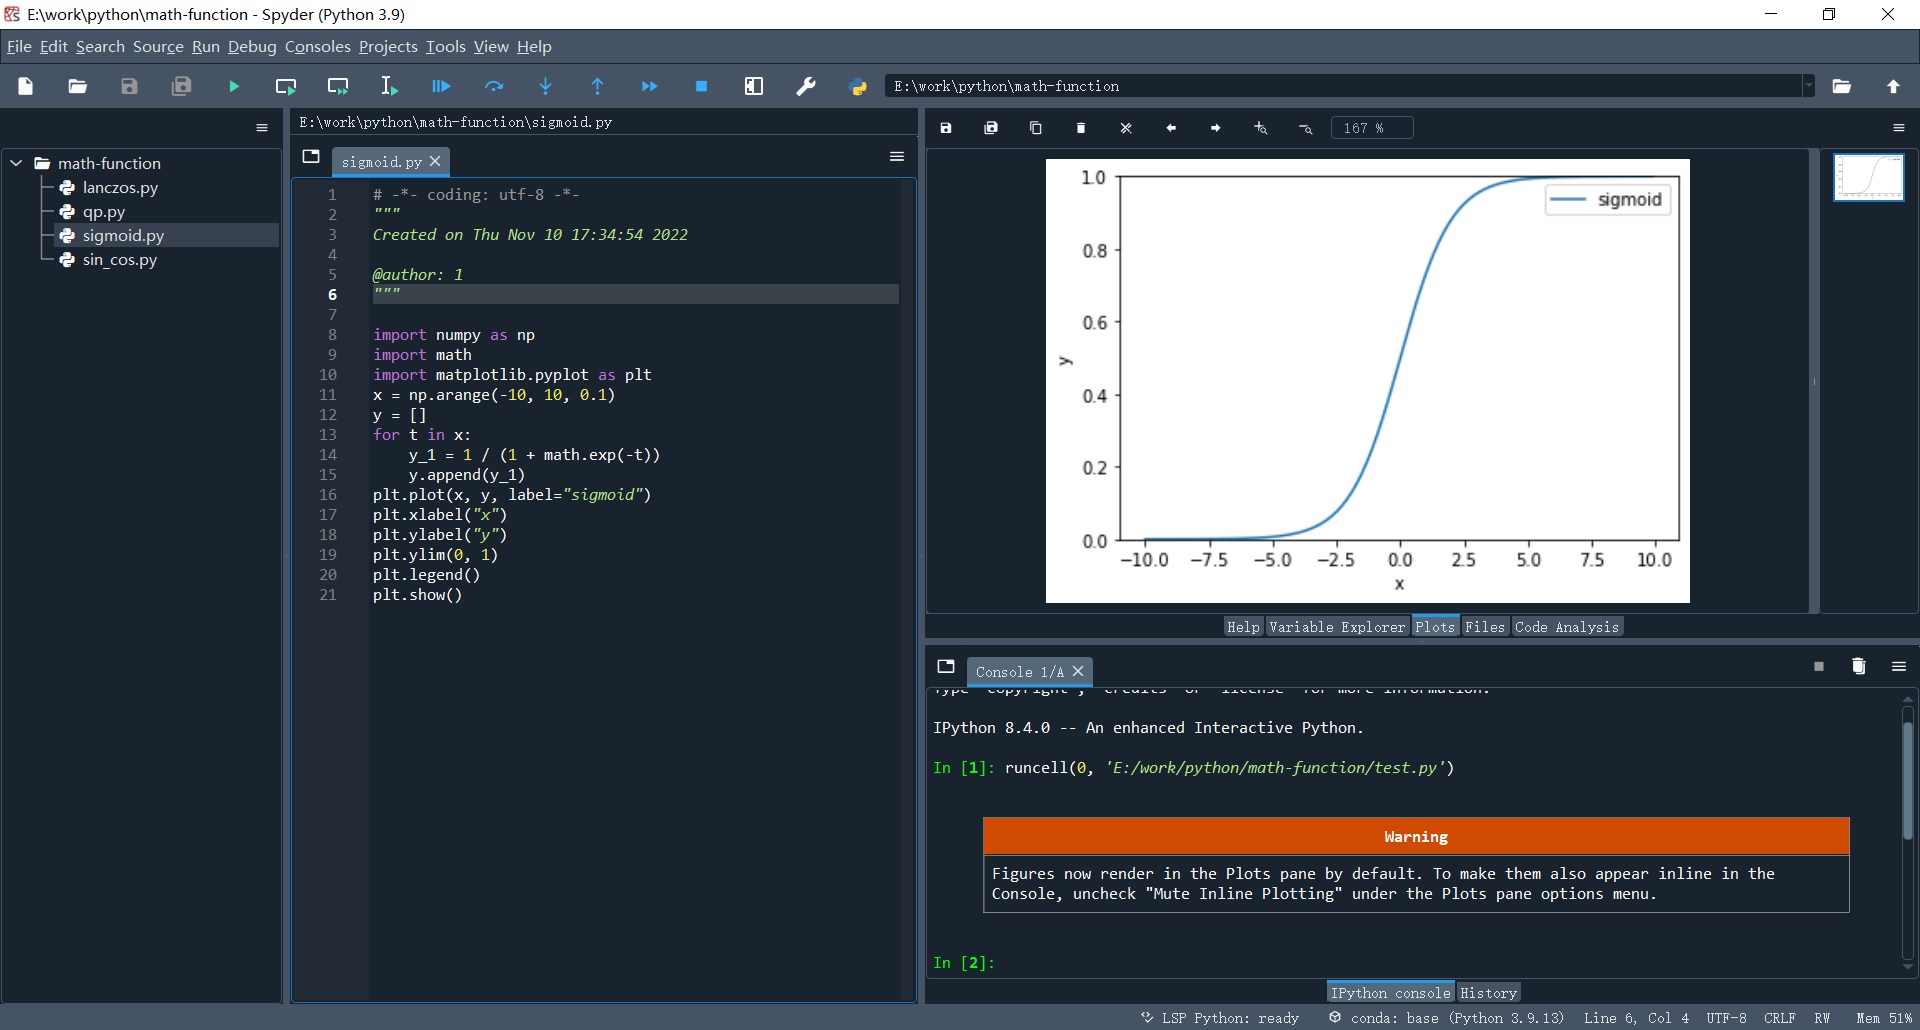Open Preferences with the wrench icon

click(806, 87)
